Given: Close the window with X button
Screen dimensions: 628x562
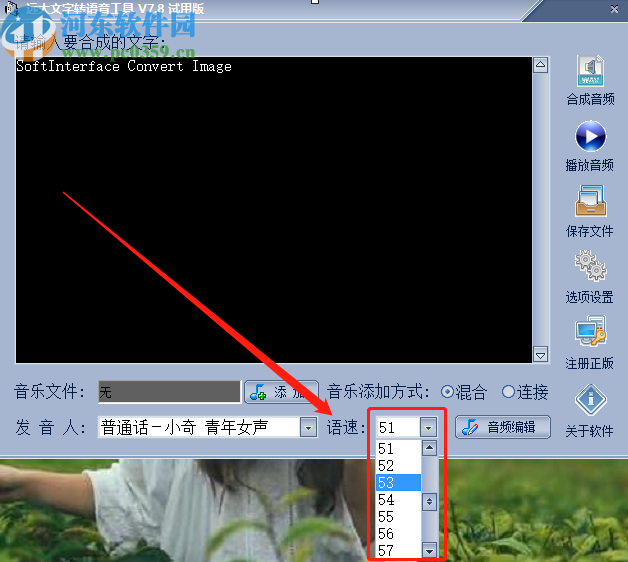Looking at the screenshot, I should click(614, 9).
